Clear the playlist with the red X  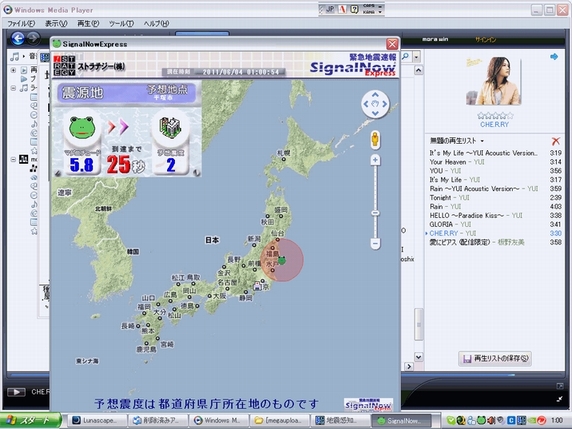tap(556, 141)
